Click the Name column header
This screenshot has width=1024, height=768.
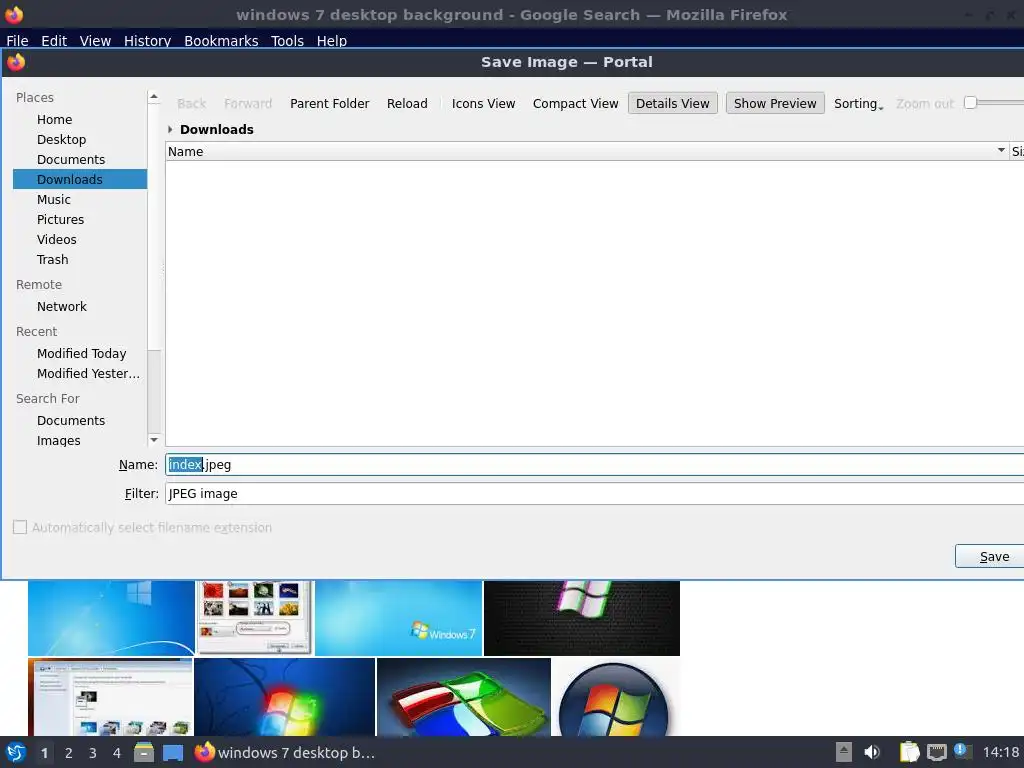(586, 151)
